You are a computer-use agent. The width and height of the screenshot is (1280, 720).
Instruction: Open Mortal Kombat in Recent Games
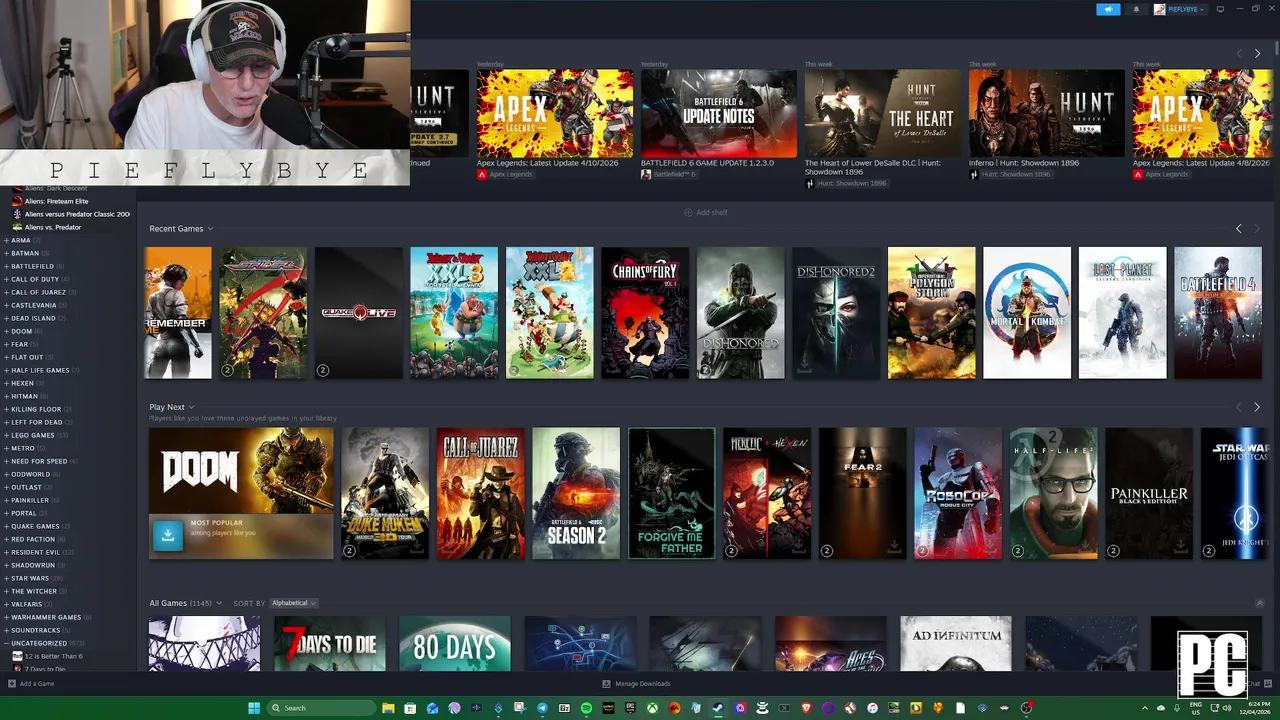click(1027, 313)
